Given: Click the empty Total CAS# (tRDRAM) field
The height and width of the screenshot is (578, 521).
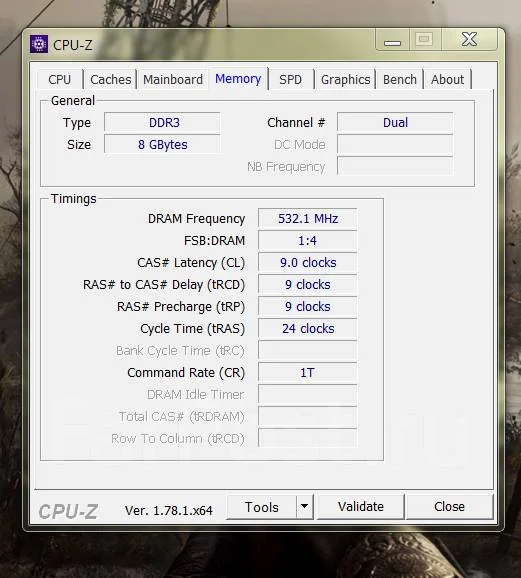Looking at the screenshot, I should [308, 417].
